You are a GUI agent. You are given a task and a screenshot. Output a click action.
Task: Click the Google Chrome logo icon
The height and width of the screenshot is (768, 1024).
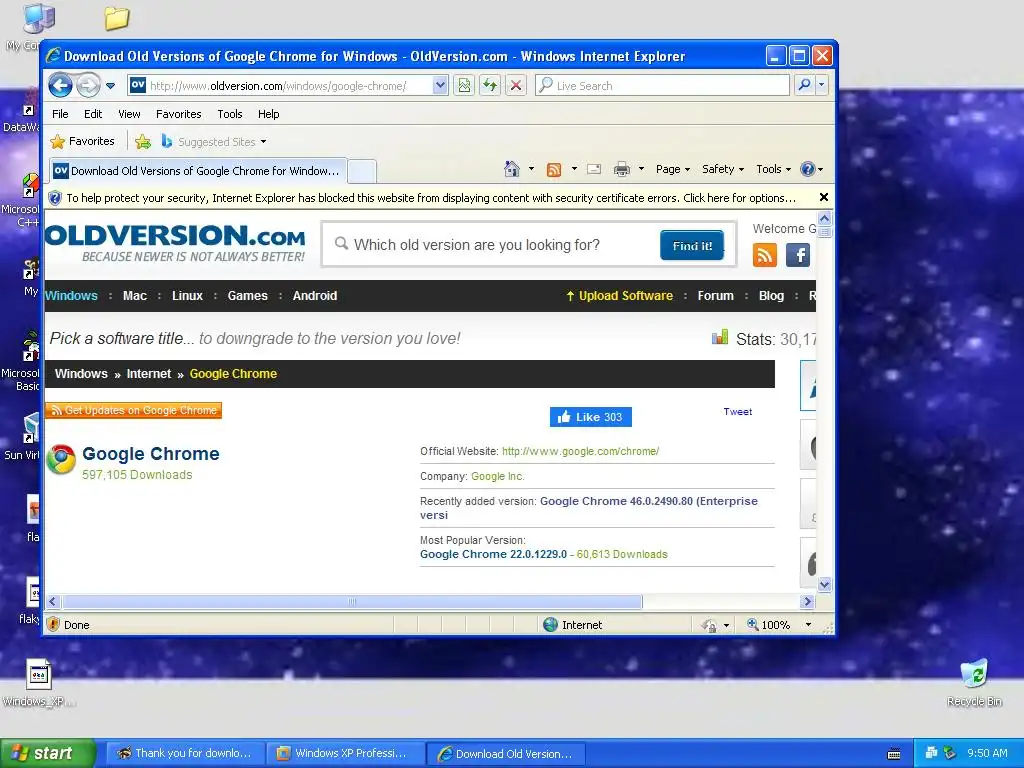[61, 460]
